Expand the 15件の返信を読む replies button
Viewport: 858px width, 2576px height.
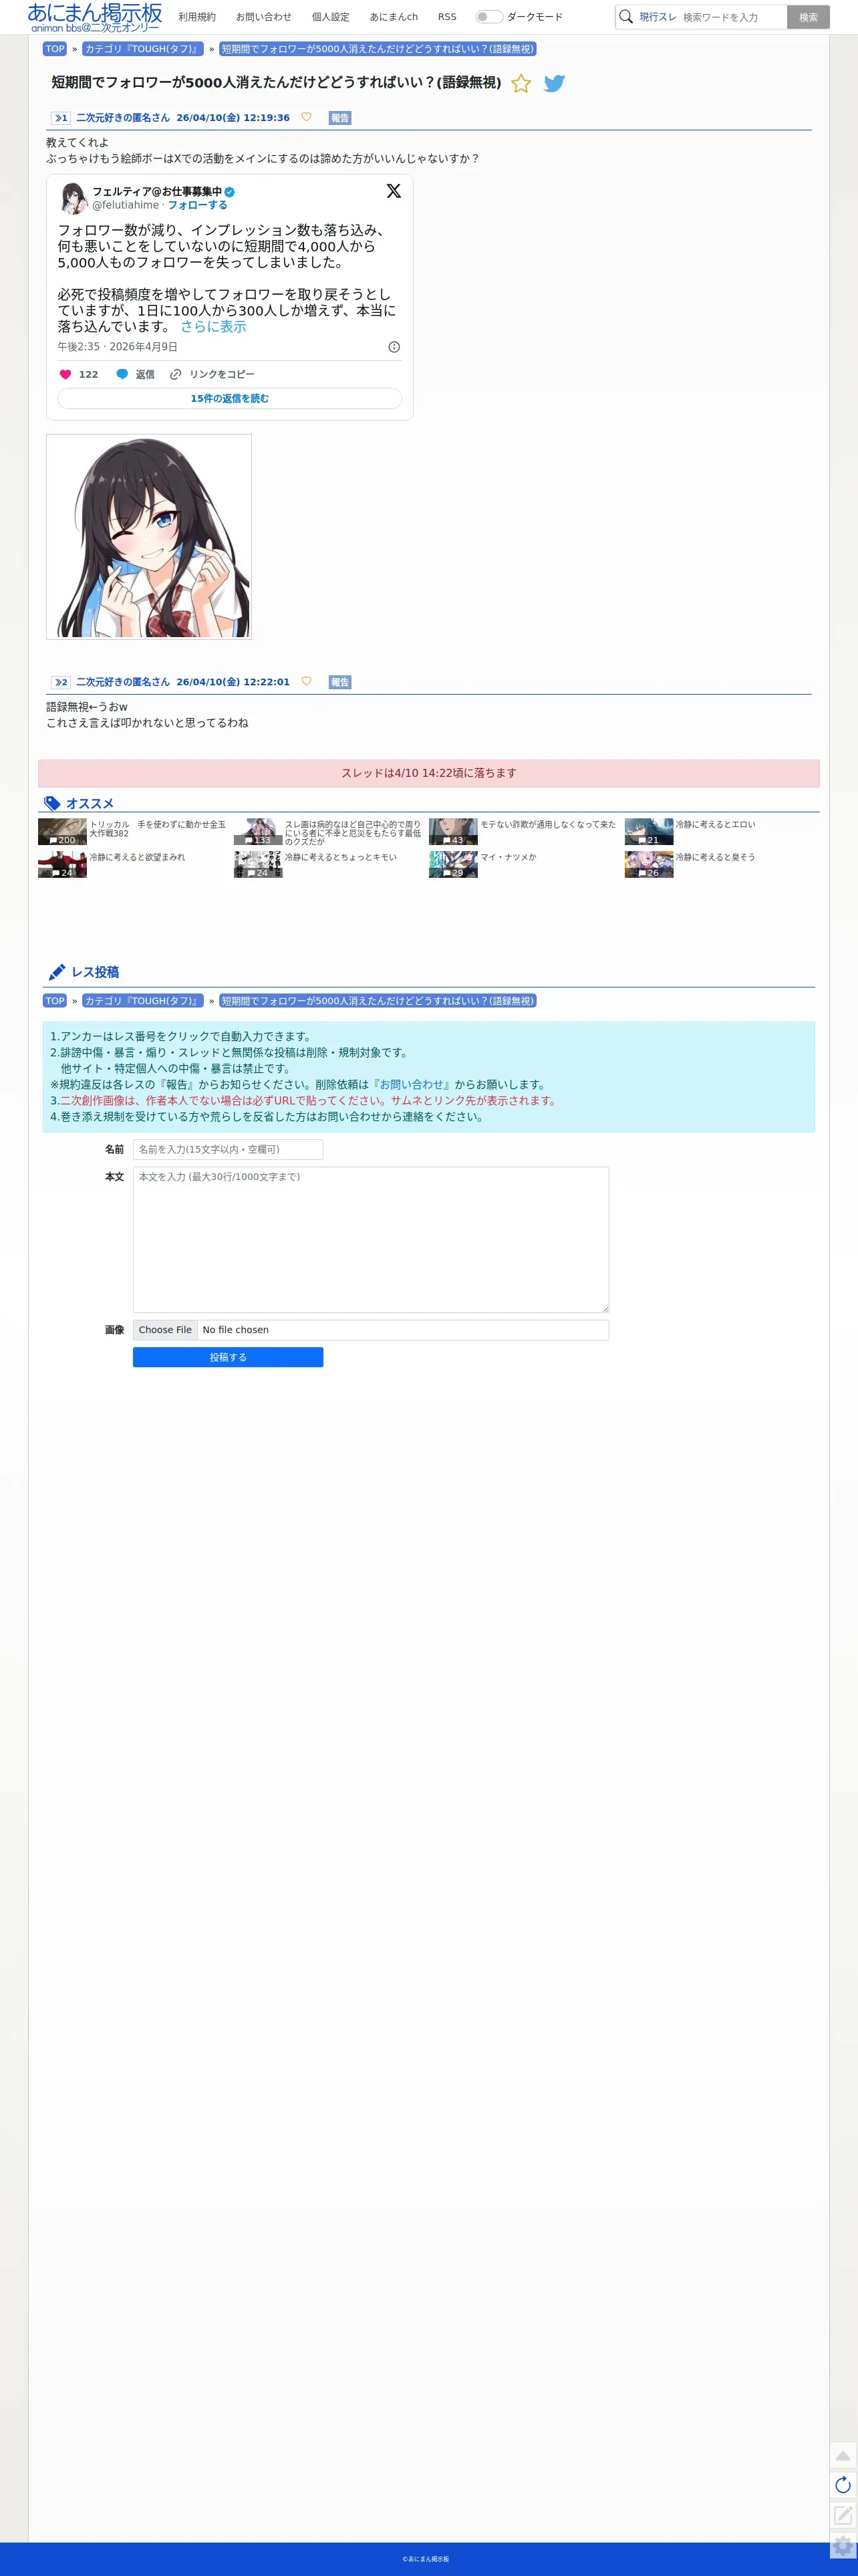[230, 398]
